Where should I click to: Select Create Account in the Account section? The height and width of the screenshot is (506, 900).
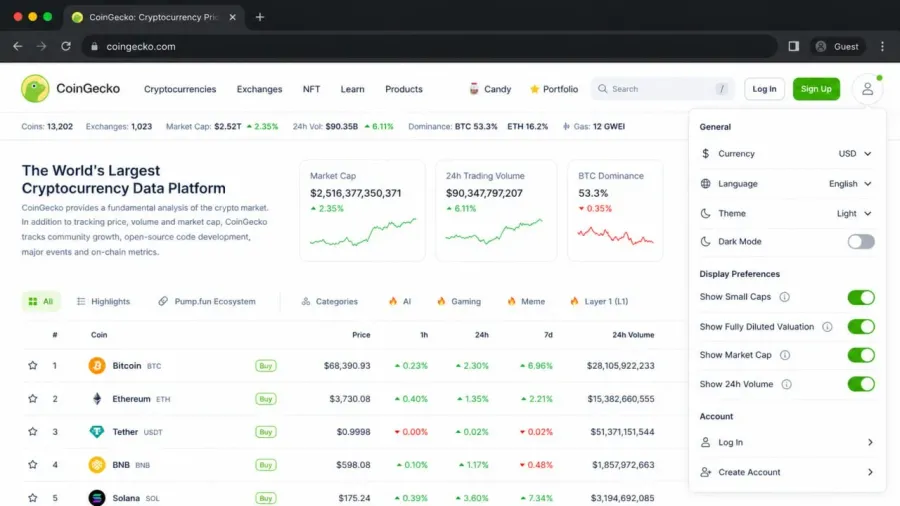pos(787,472)
